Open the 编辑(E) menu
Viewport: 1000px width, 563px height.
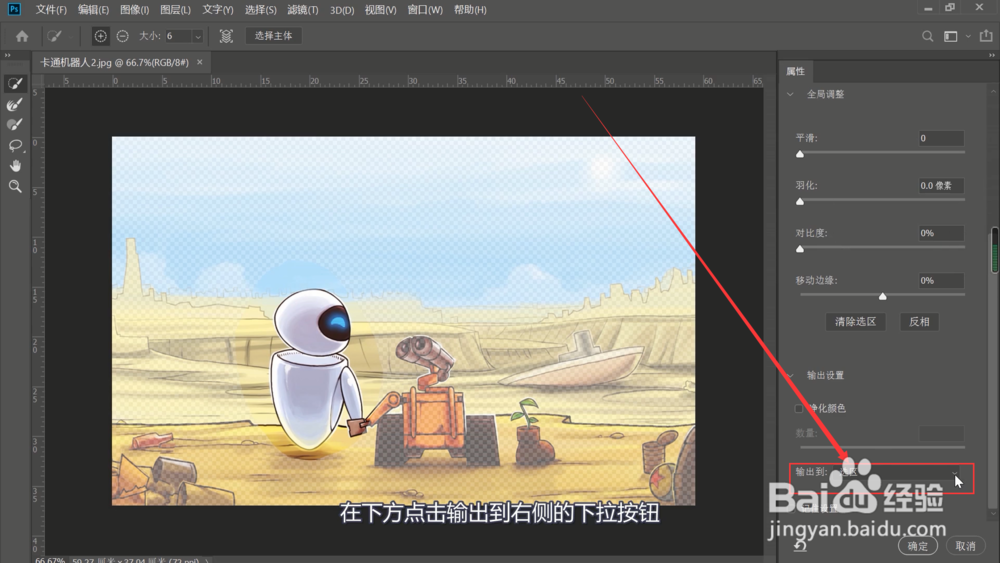(x=93, y=10)
